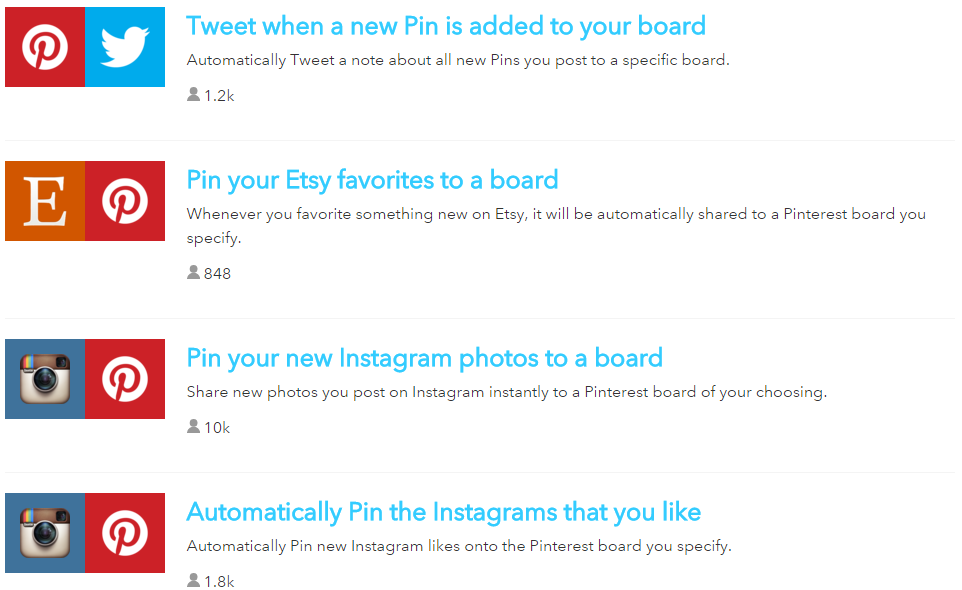
Task: Open 'Pin your Etsy favorites to a board'
Action: coord(372,180)
